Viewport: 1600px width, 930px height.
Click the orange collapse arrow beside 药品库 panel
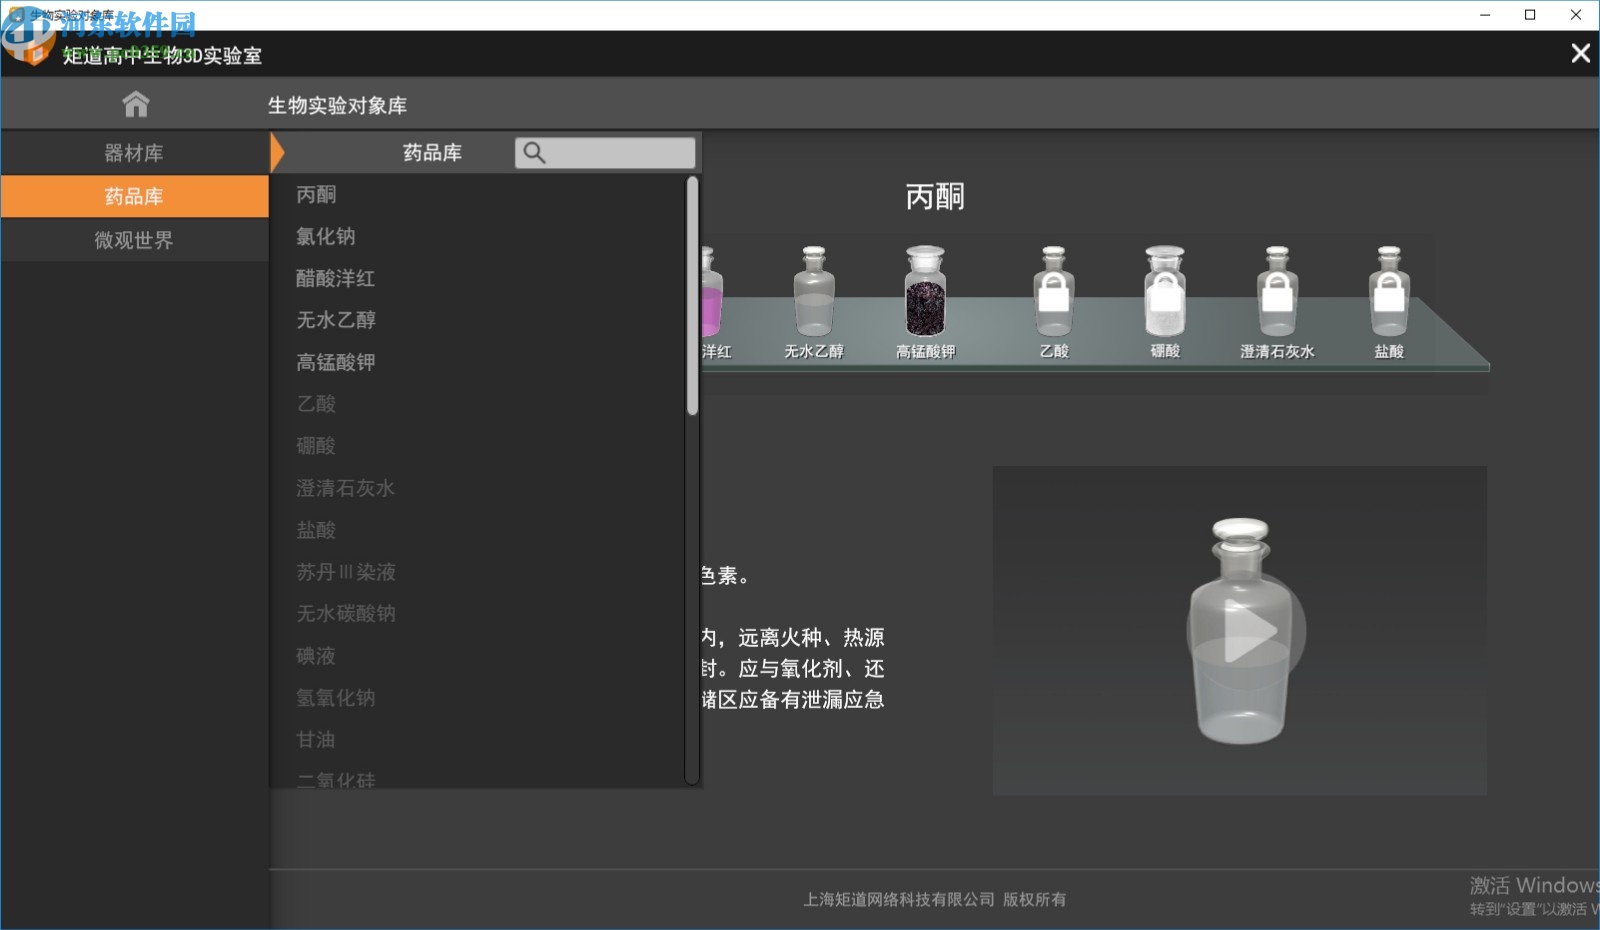(x=277, y=152)
